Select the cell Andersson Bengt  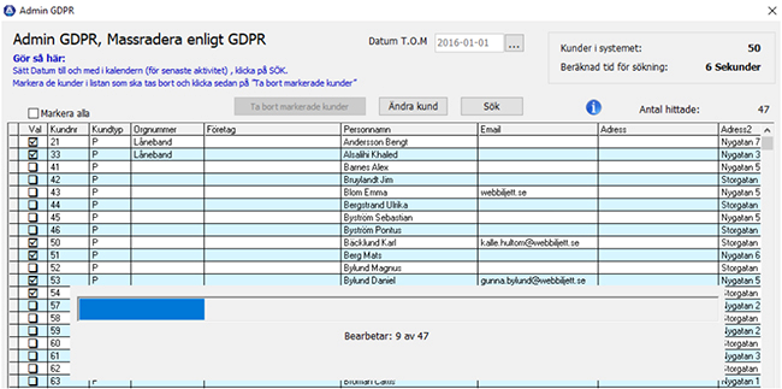click(x=409, y=142)
